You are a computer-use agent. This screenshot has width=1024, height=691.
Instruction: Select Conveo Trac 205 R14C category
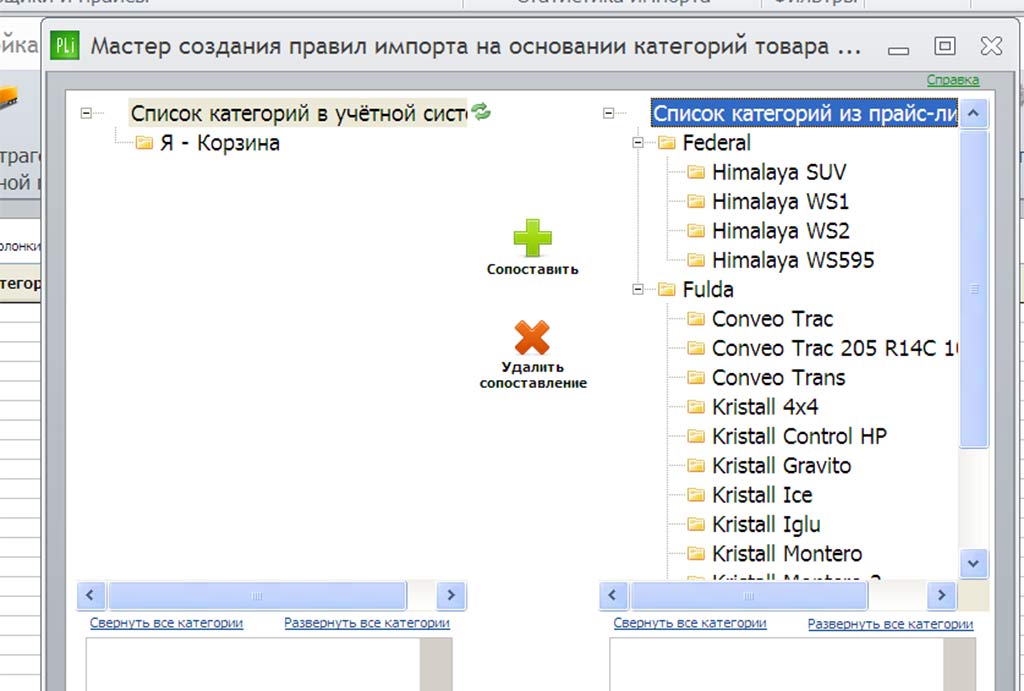pos(835,348)
